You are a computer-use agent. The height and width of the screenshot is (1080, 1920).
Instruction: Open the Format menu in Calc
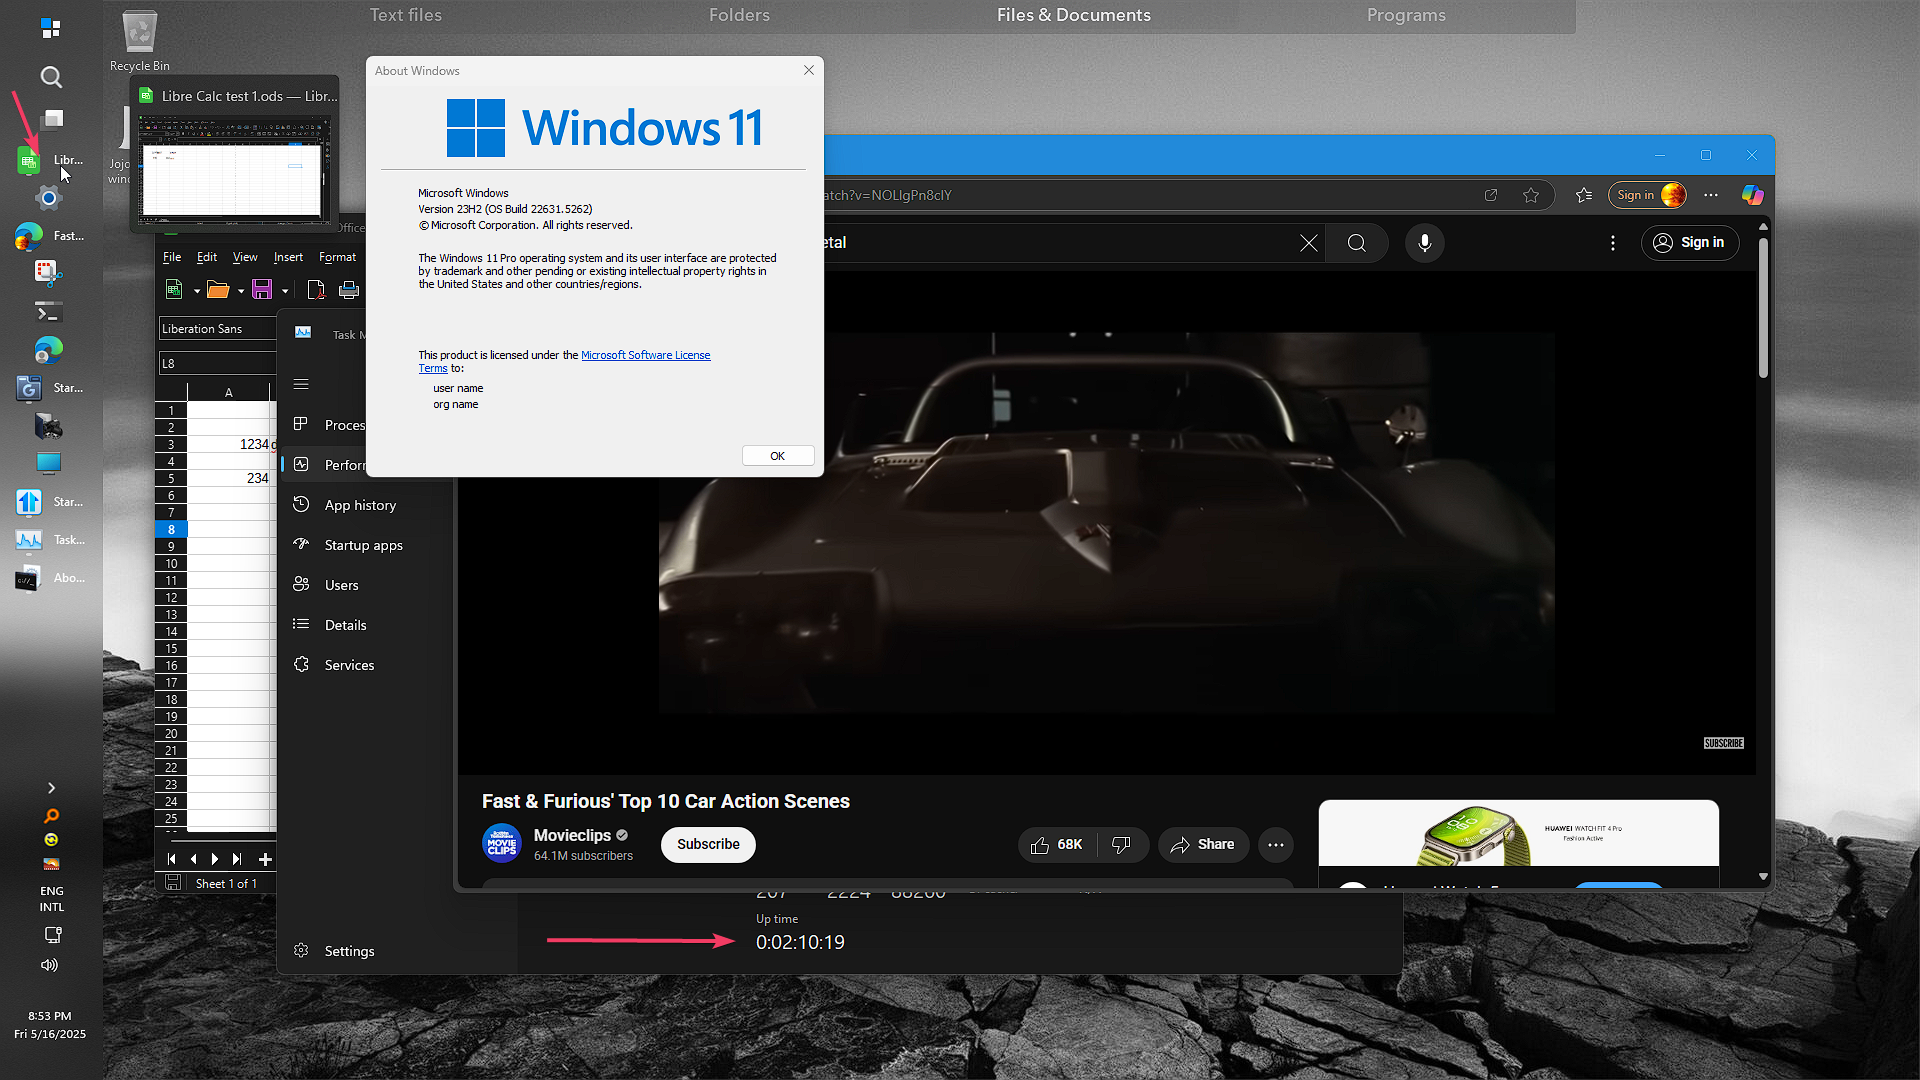click(338, 257)
